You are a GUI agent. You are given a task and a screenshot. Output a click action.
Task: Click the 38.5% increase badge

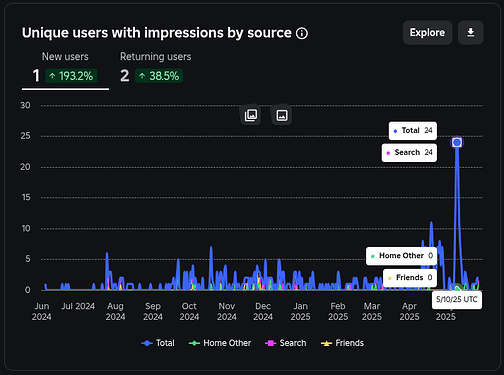pyautogui.click(x=159, y=76)
